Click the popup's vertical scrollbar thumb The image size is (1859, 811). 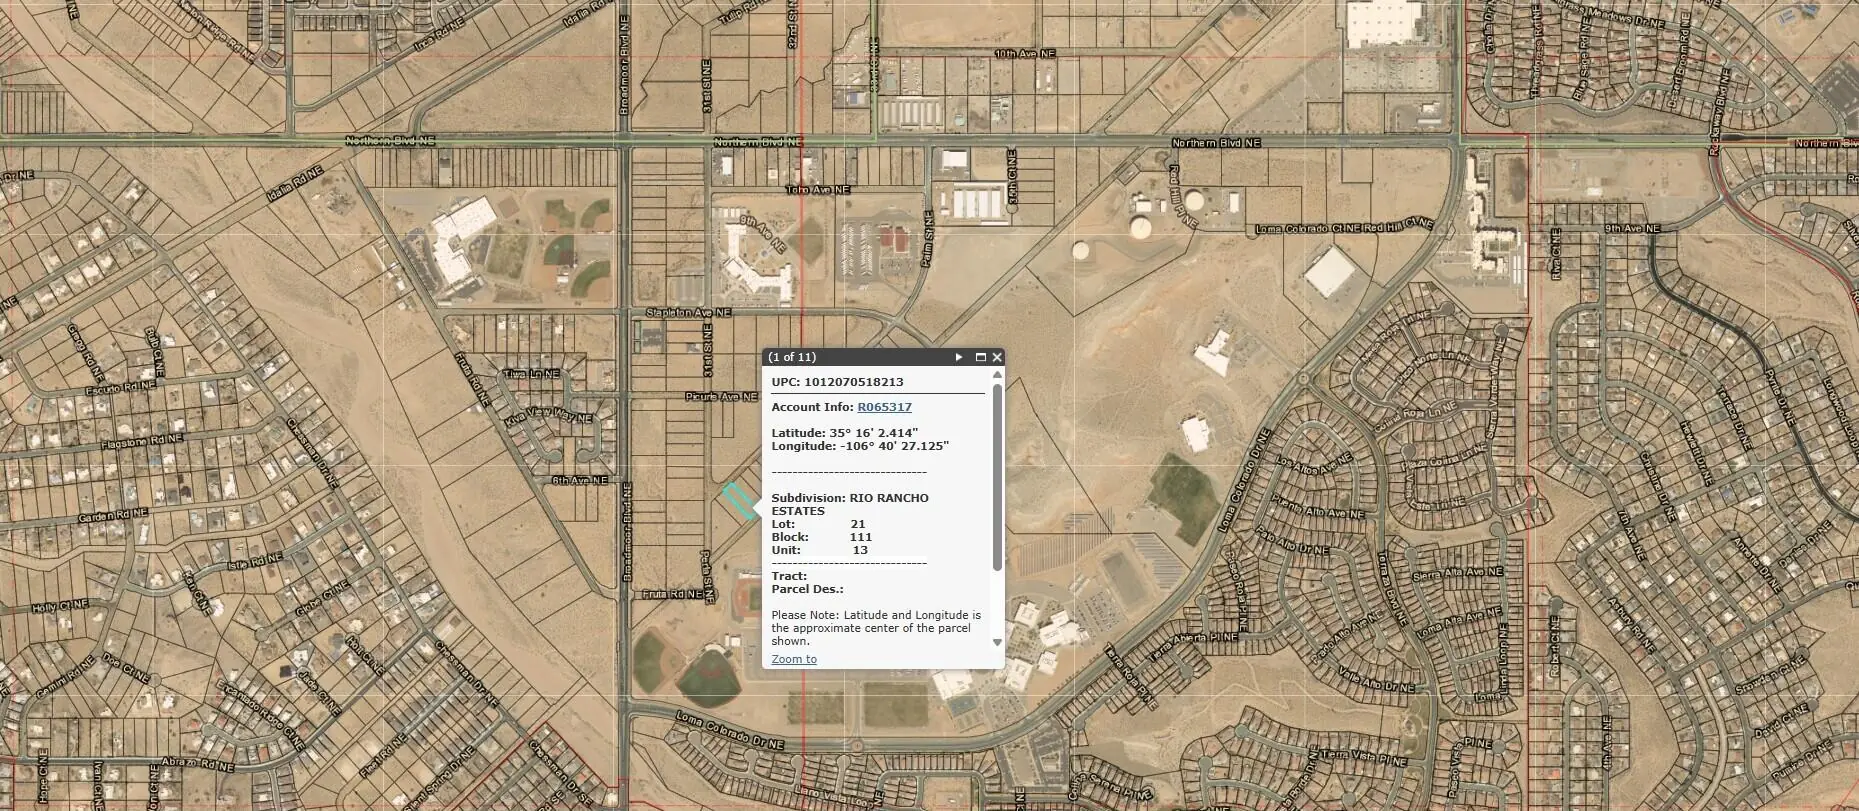click(997, 475)
